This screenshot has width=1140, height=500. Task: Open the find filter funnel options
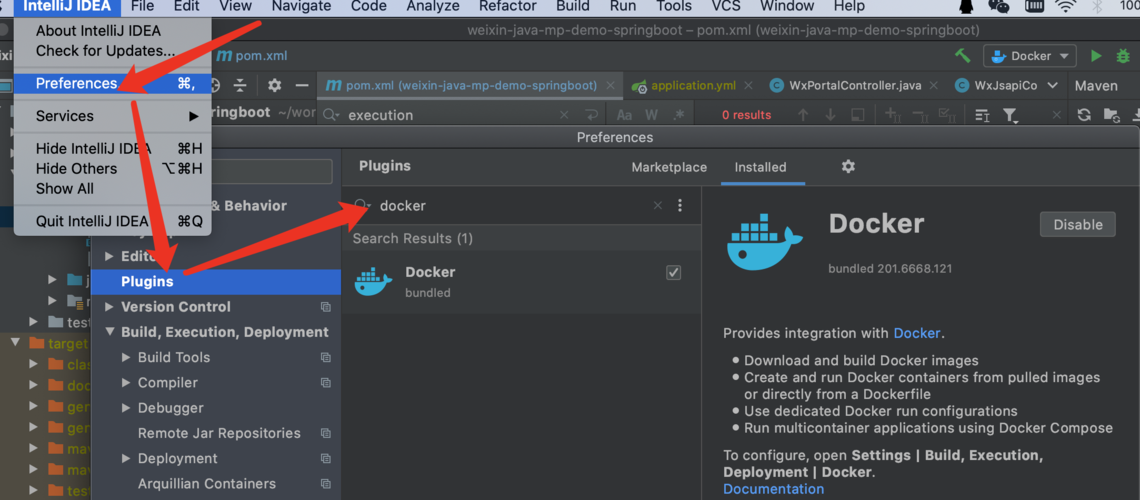1011,115
